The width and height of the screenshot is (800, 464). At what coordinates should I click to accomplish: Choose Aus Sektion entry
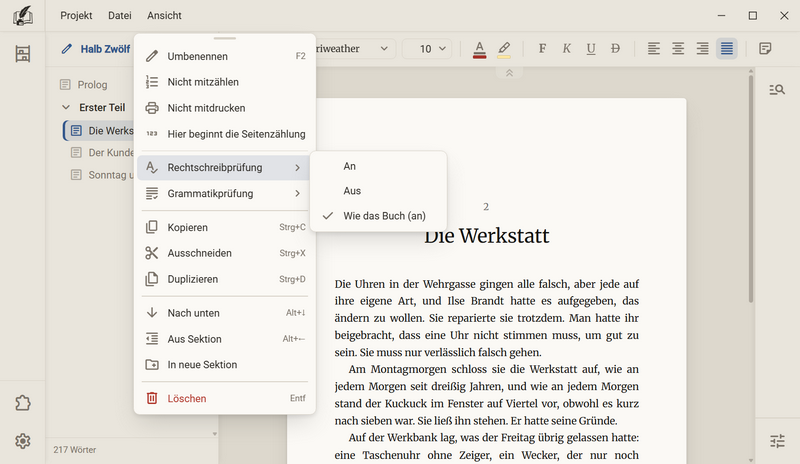tap(223, 339)
